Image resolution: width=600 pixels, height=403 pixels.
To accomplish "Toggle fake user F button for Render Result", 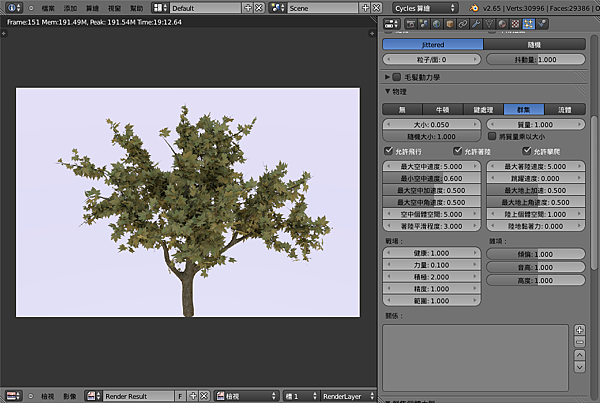I will pyautogui.click(x=180, y=396).
